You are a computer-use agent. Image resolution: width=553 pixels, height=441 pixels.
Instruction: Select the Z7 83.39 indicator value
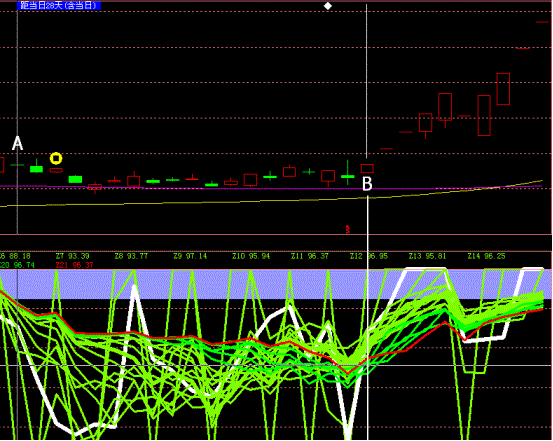click(x=73, y=256)
